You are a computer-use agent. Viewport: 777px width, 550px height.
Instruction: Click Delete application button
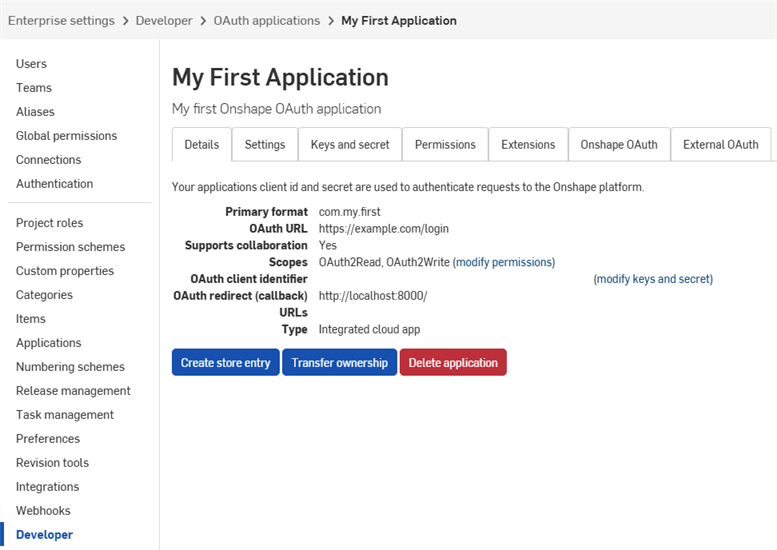click(453, 362)
